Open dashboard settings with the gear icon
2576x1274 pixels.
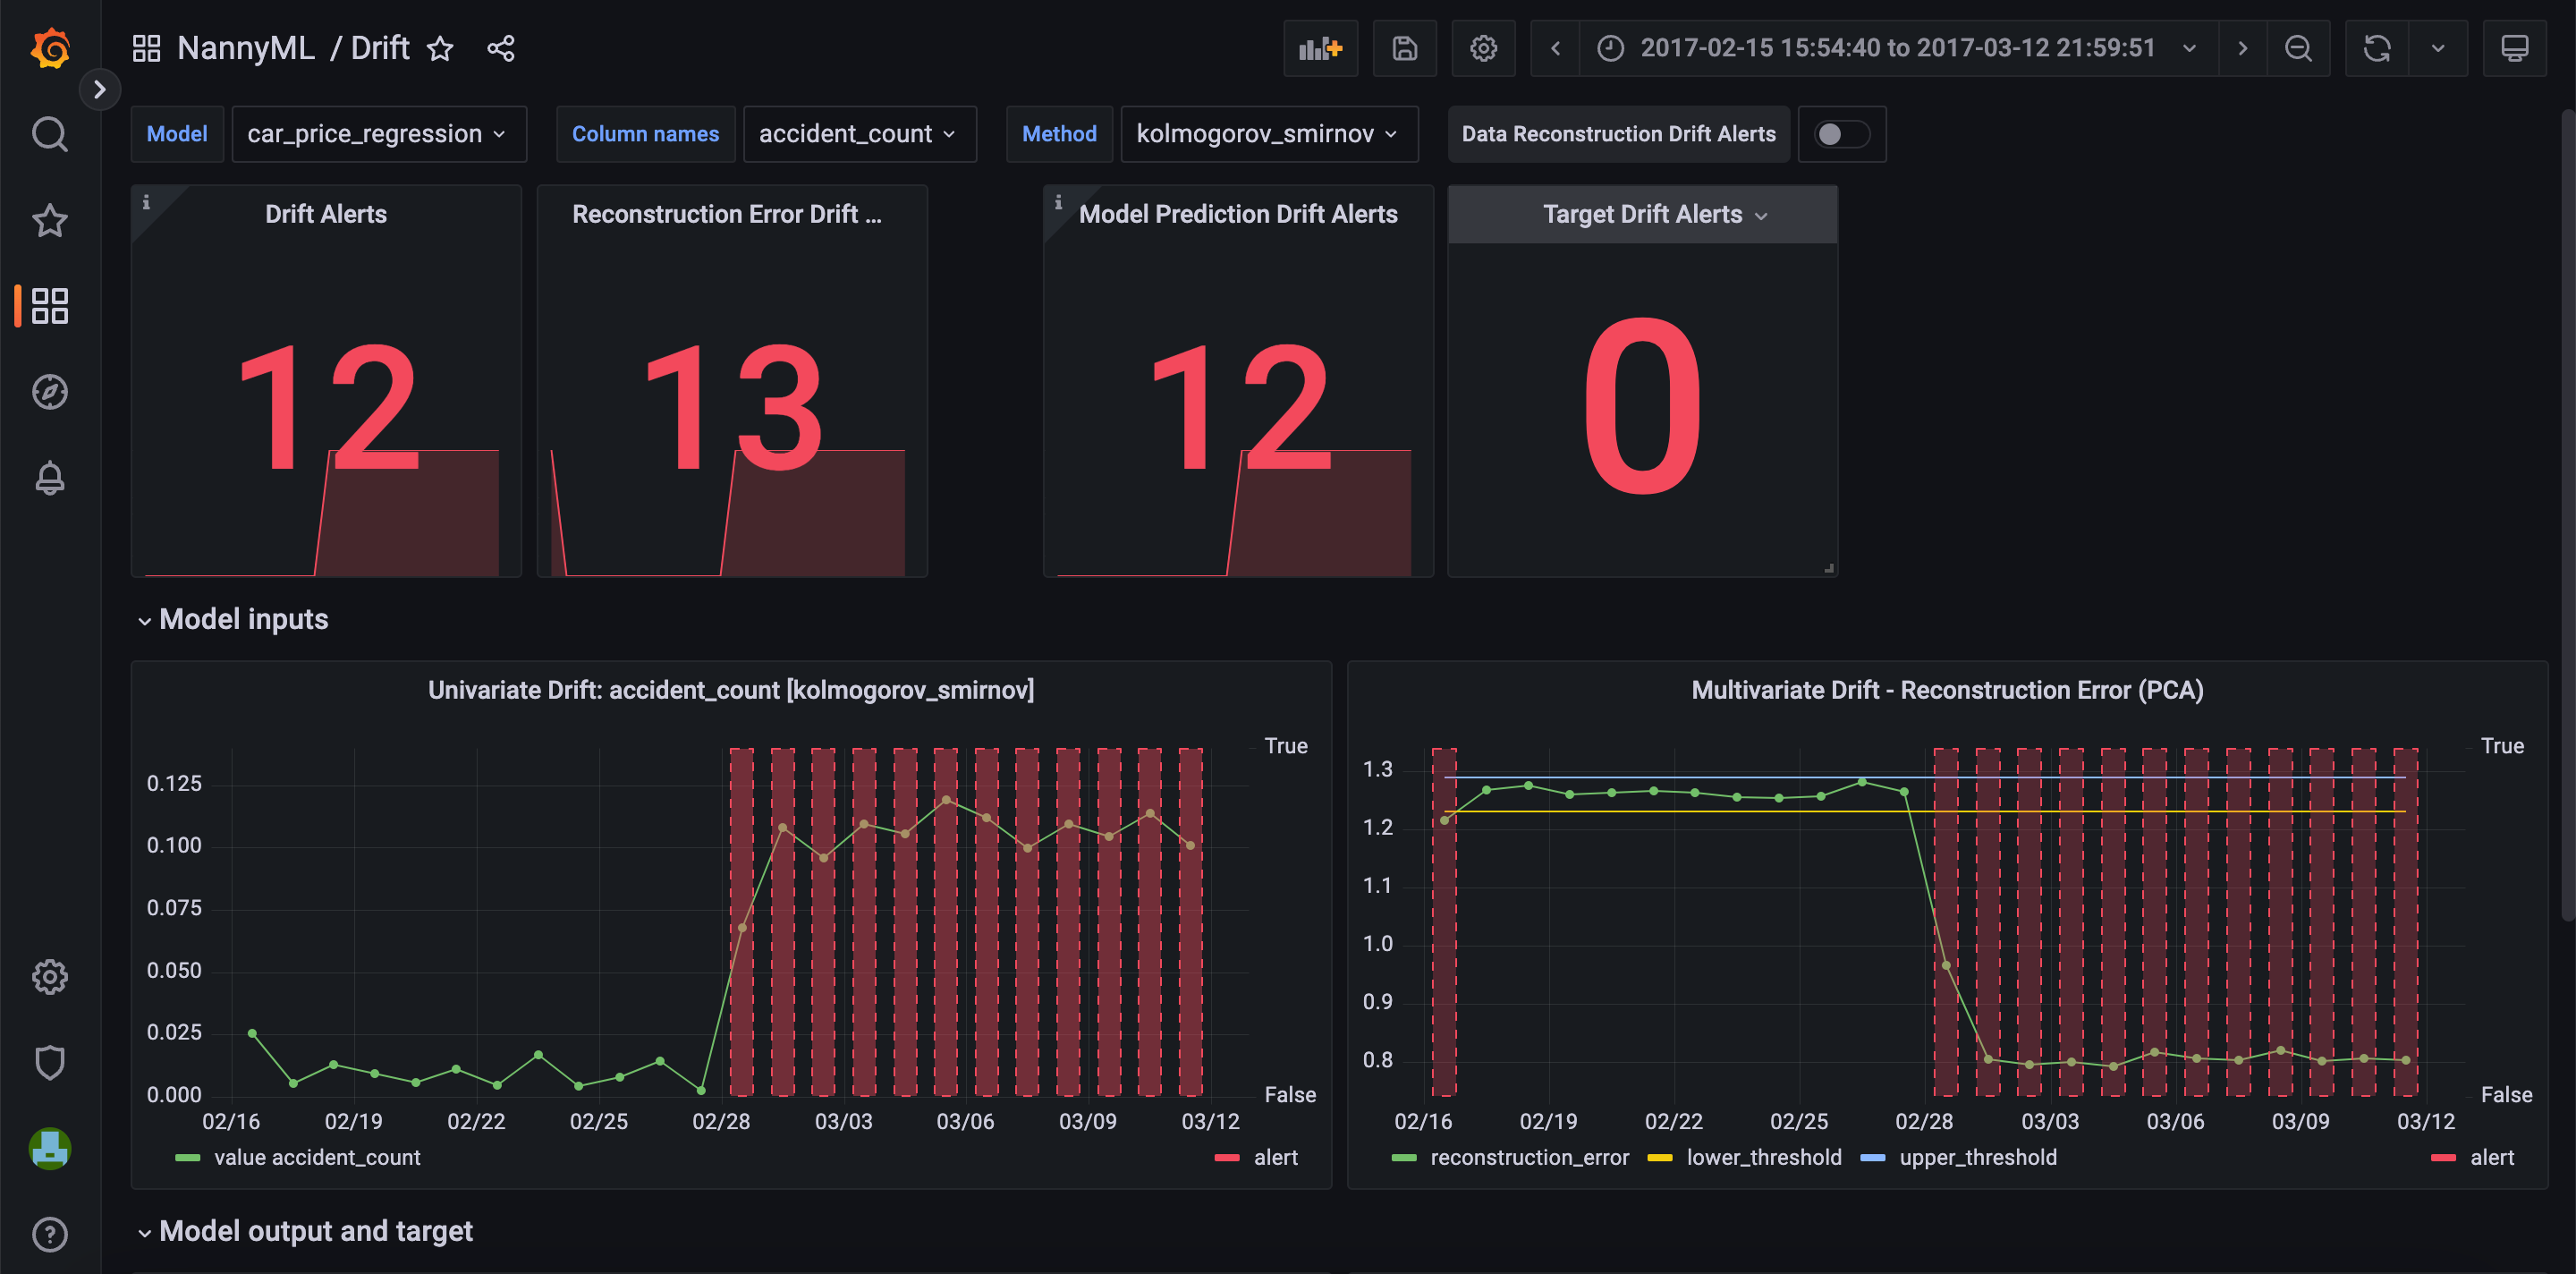point(1483,47)
